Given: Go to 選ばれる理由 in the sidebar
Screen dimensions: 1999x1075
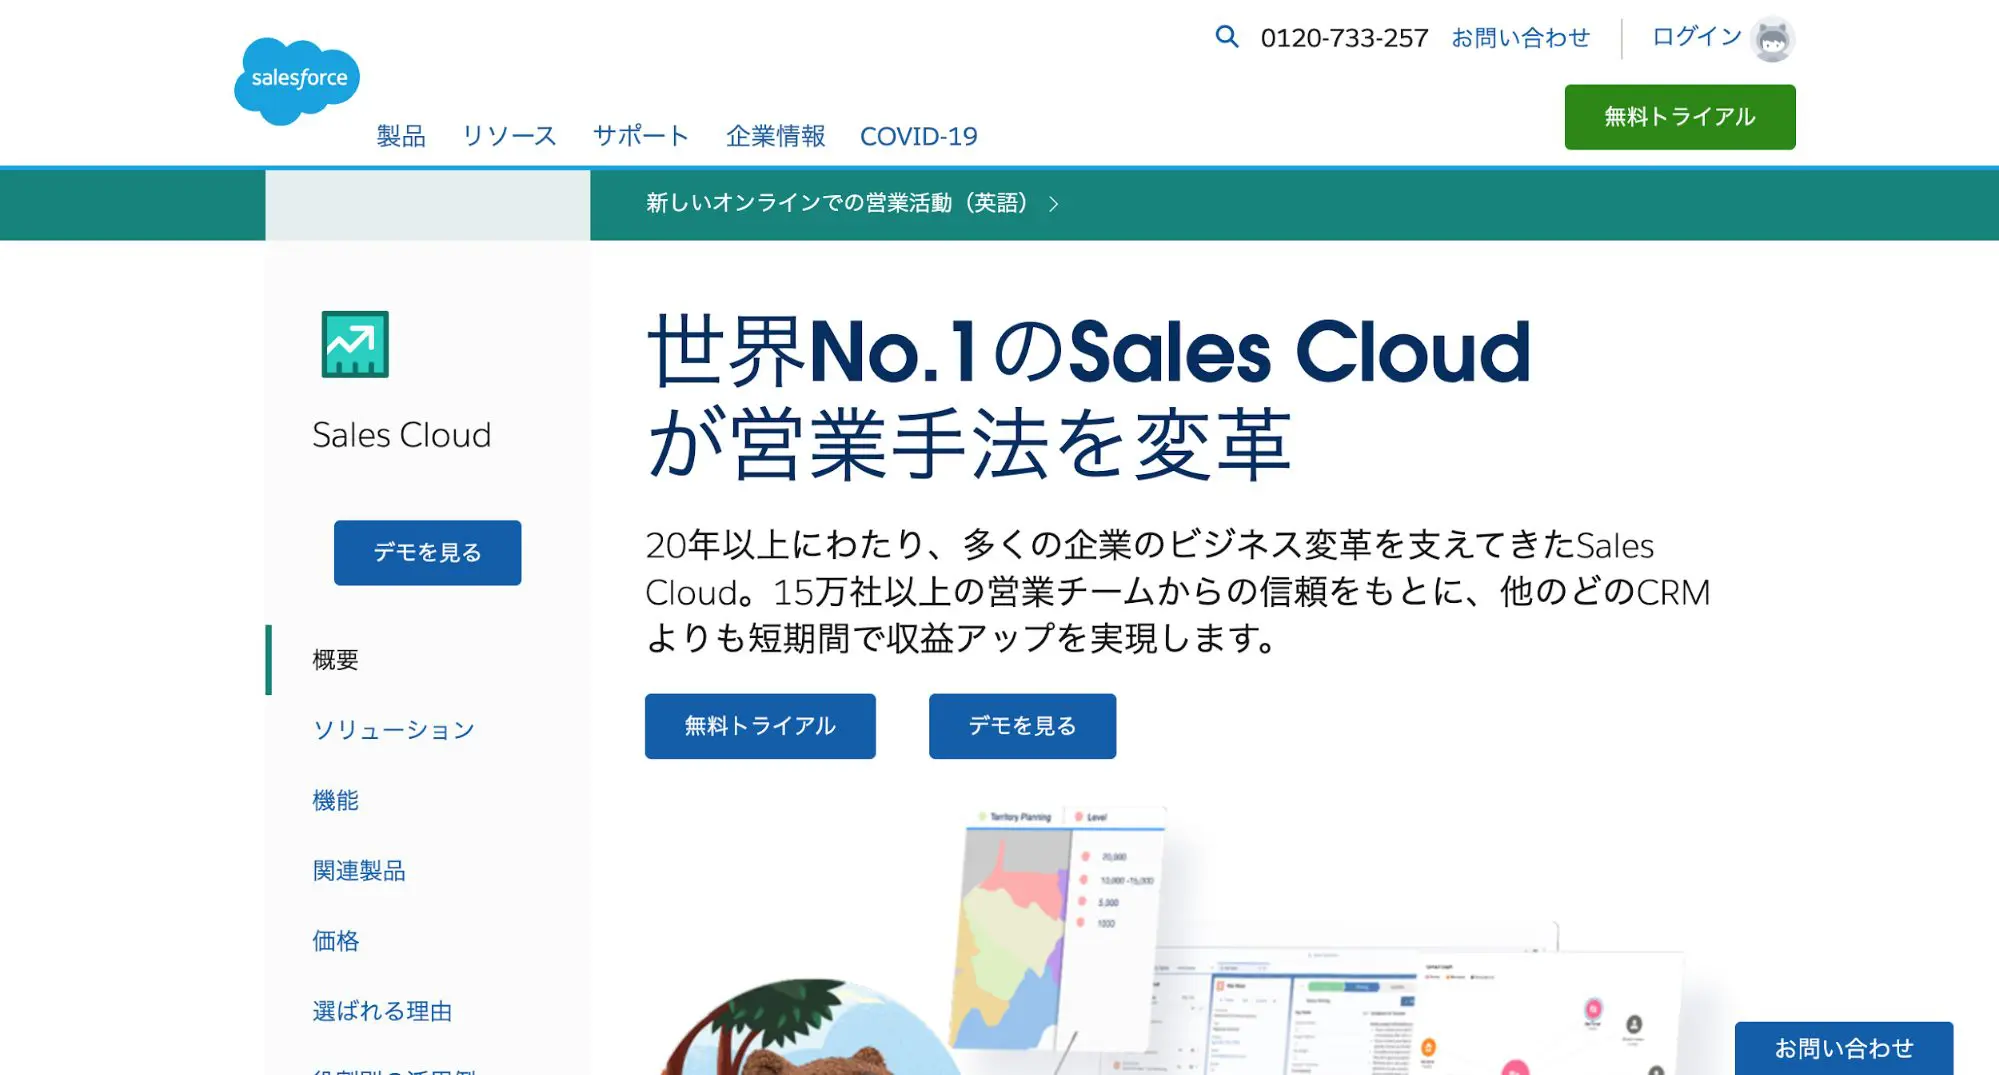Looking at the screenshot, I should [x=382, y=1011].
